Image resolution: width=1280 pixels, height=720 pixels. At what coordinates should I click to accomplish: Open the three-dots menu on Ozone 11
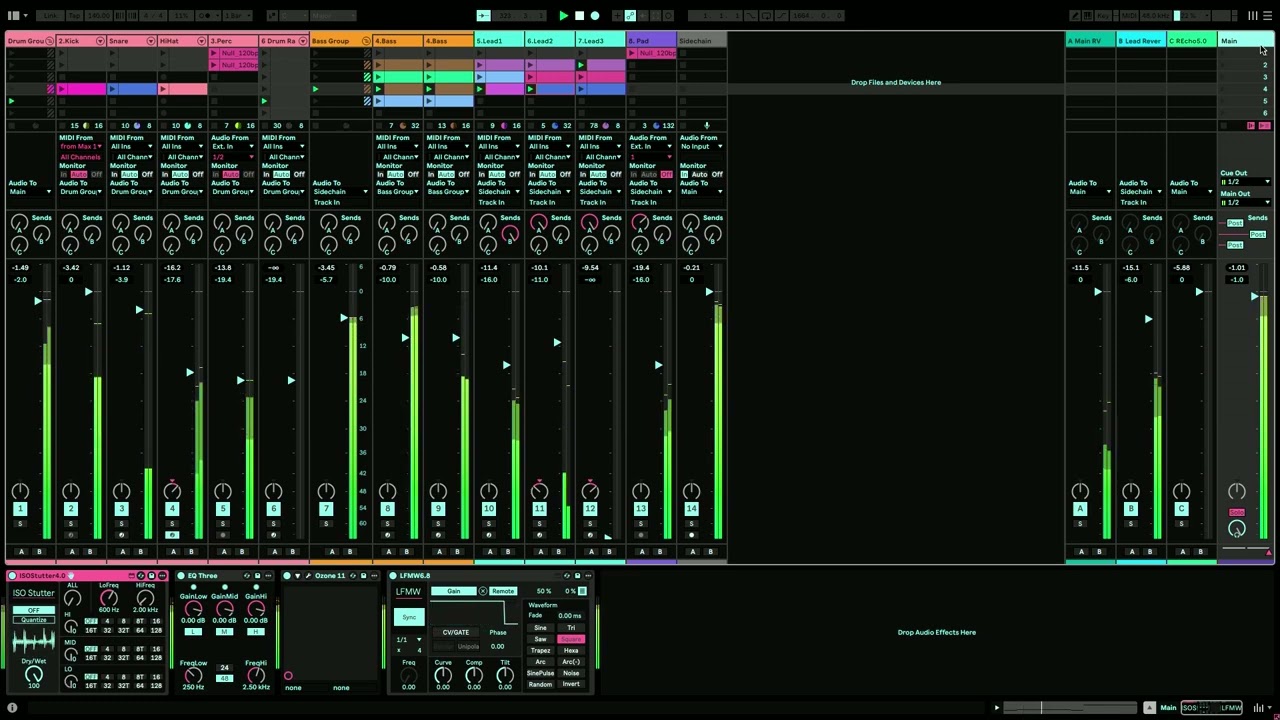point(373,575)
